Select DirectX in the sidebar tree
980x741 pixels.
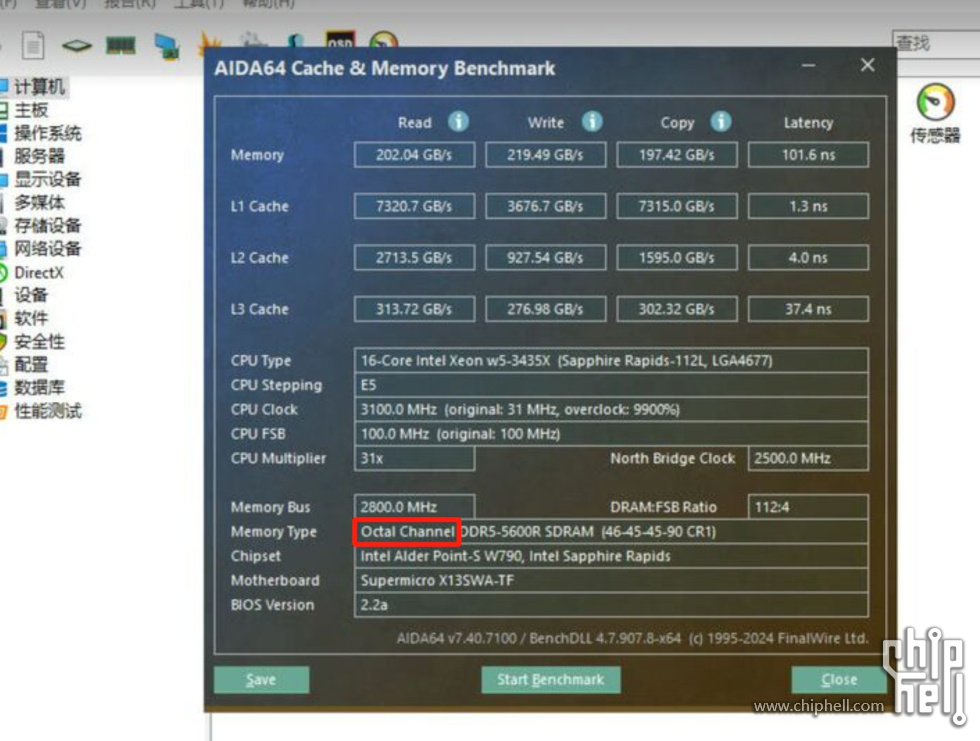coord(38,272)
